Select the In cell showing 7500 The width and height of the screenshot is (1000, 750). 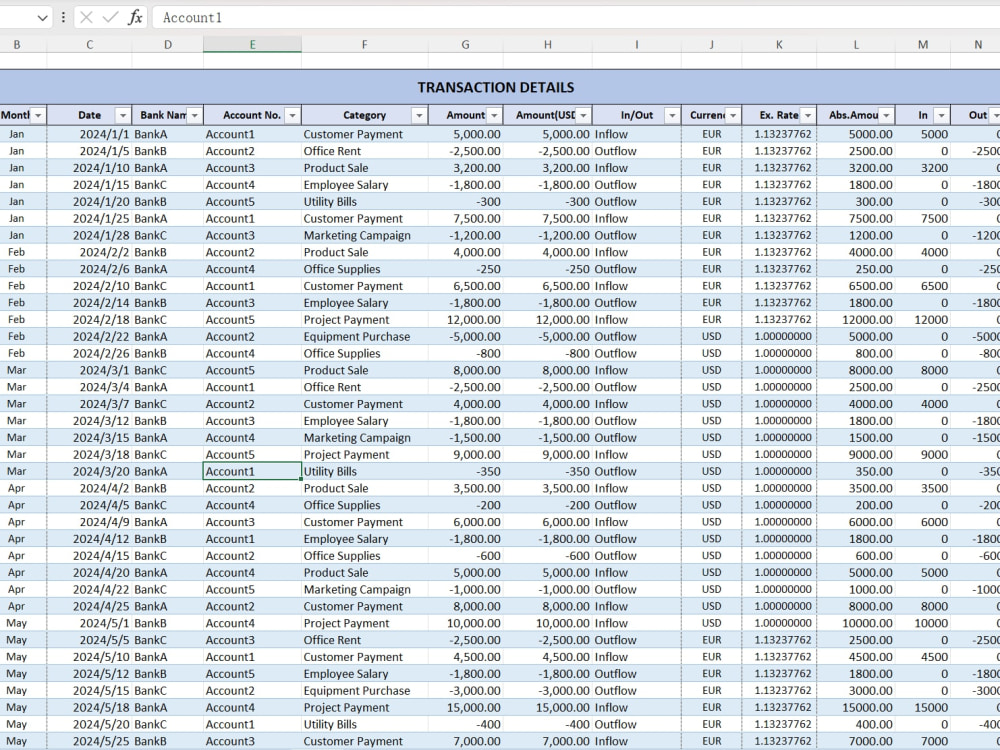click(923, 219)
